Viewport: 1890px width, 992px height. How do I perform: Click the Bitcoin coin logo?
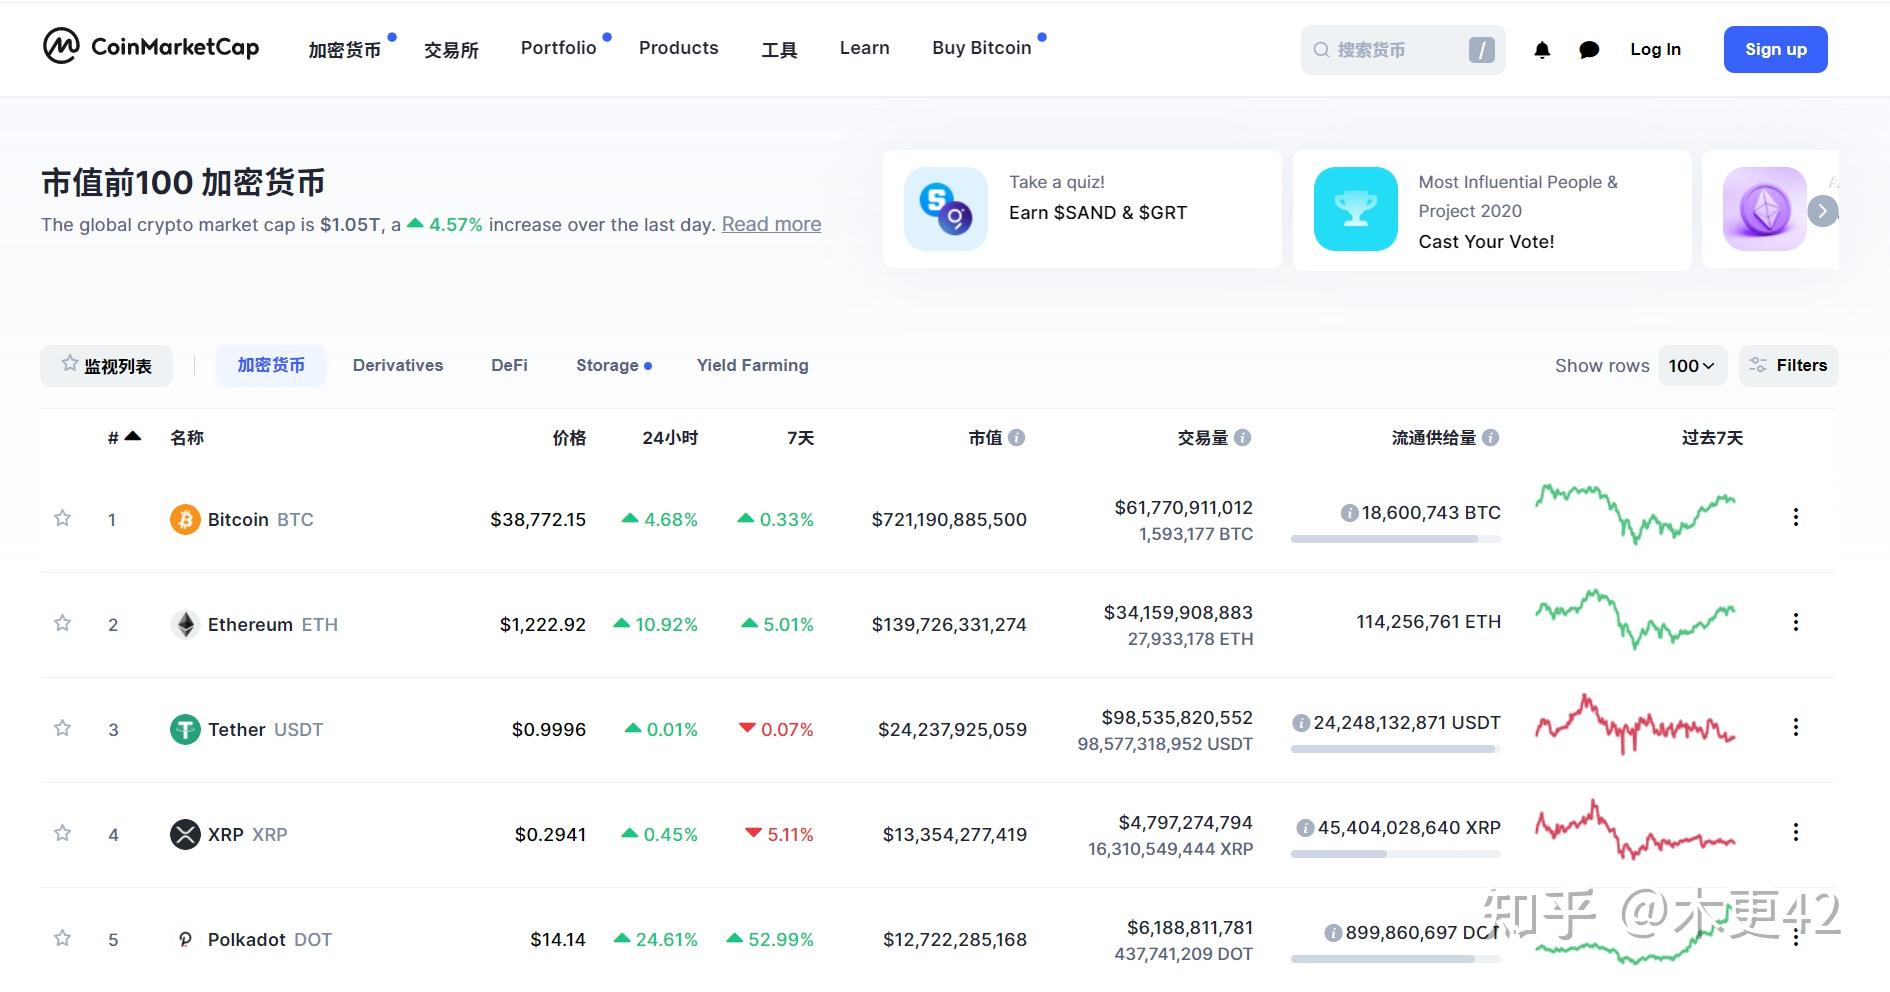(185, 519)
